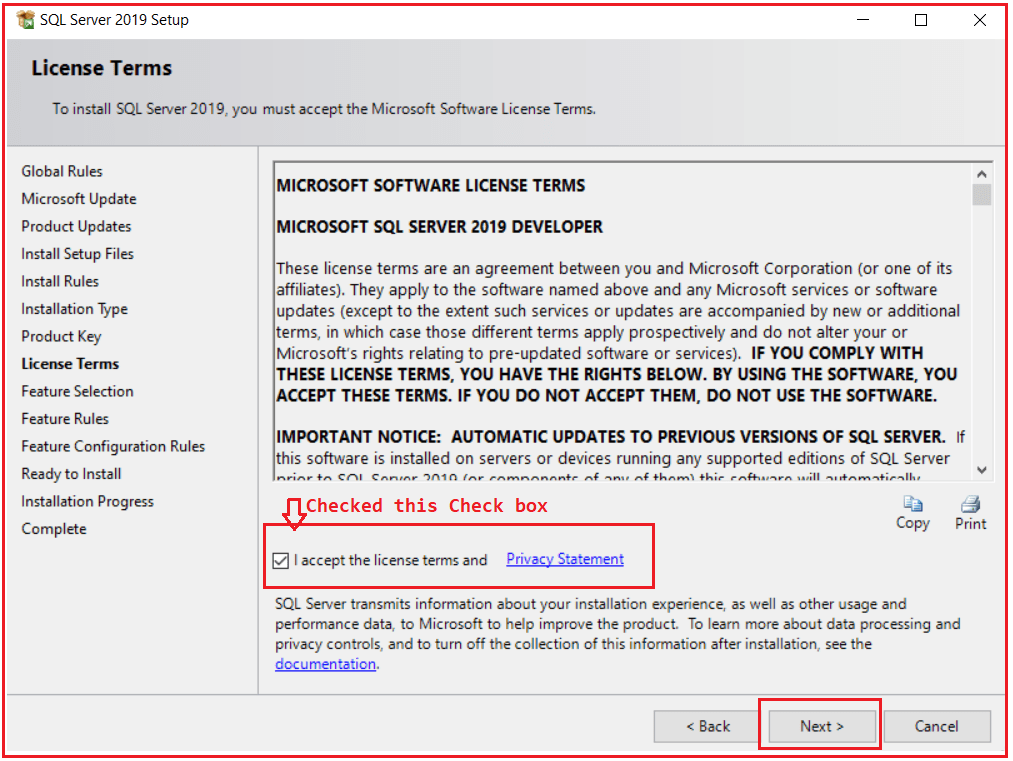Select the Feature Configuration Rules step

[113, 446]
